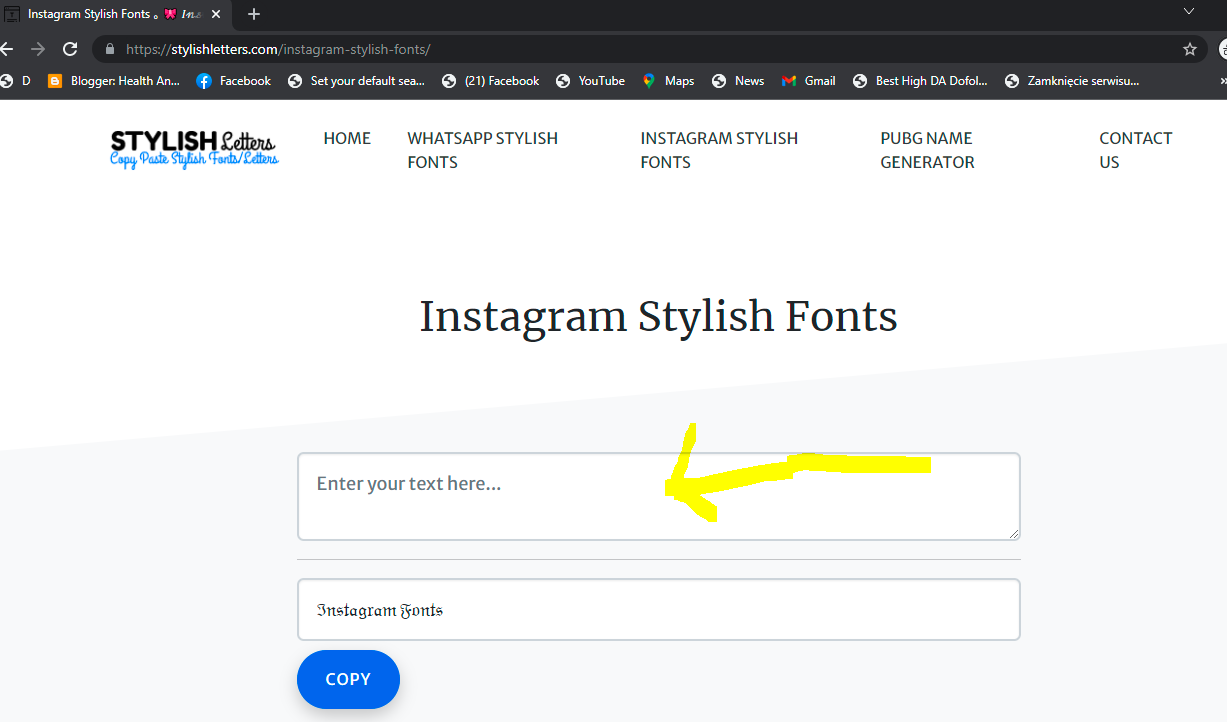The height and width of the screenshot is (722, 1227).
Task: Click the Gmail bookmark icon
Action: tap(789, 81)
